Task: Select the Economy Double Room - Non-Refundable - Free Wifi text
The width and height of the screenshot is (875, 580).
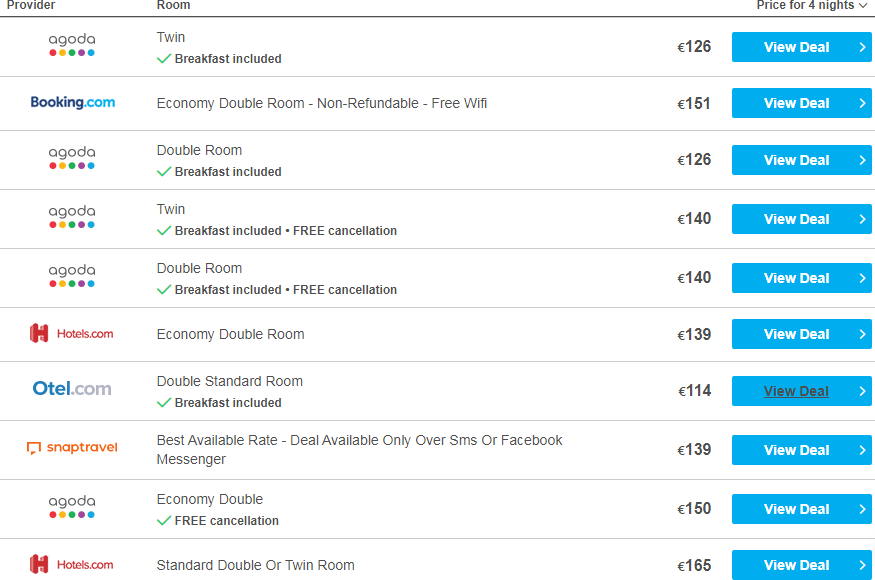Action: [321, 103]
